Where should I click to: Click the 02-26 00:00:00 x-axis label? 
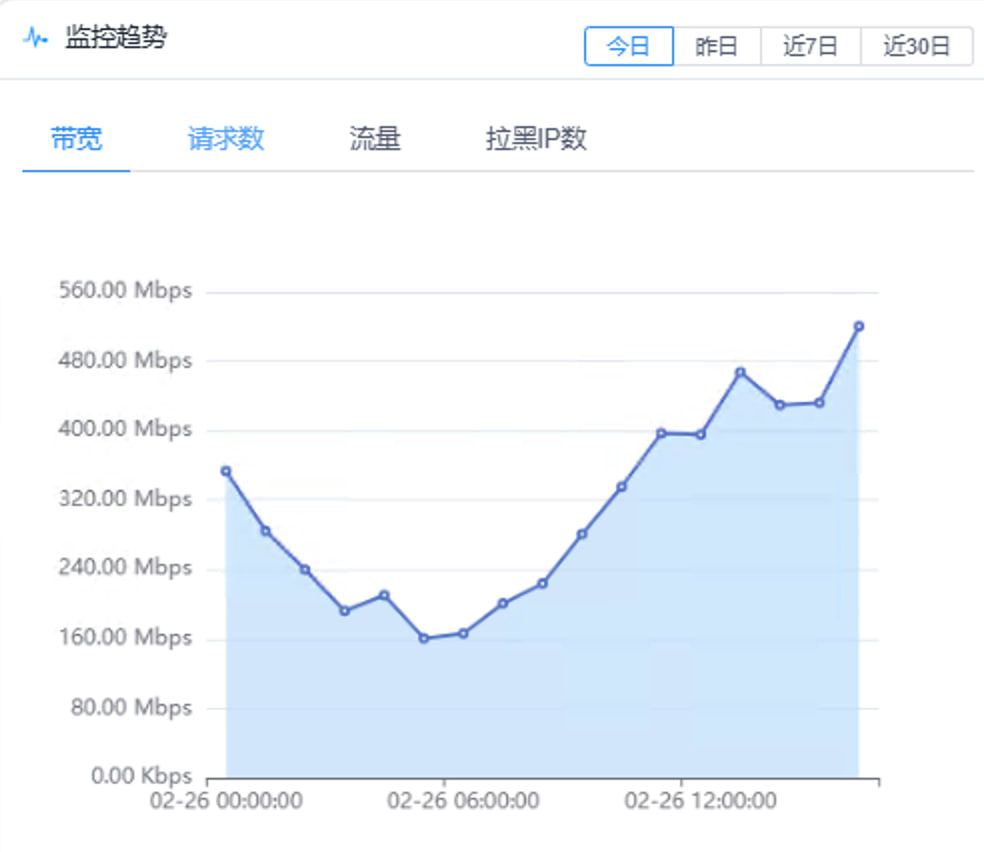click(226, 801)
